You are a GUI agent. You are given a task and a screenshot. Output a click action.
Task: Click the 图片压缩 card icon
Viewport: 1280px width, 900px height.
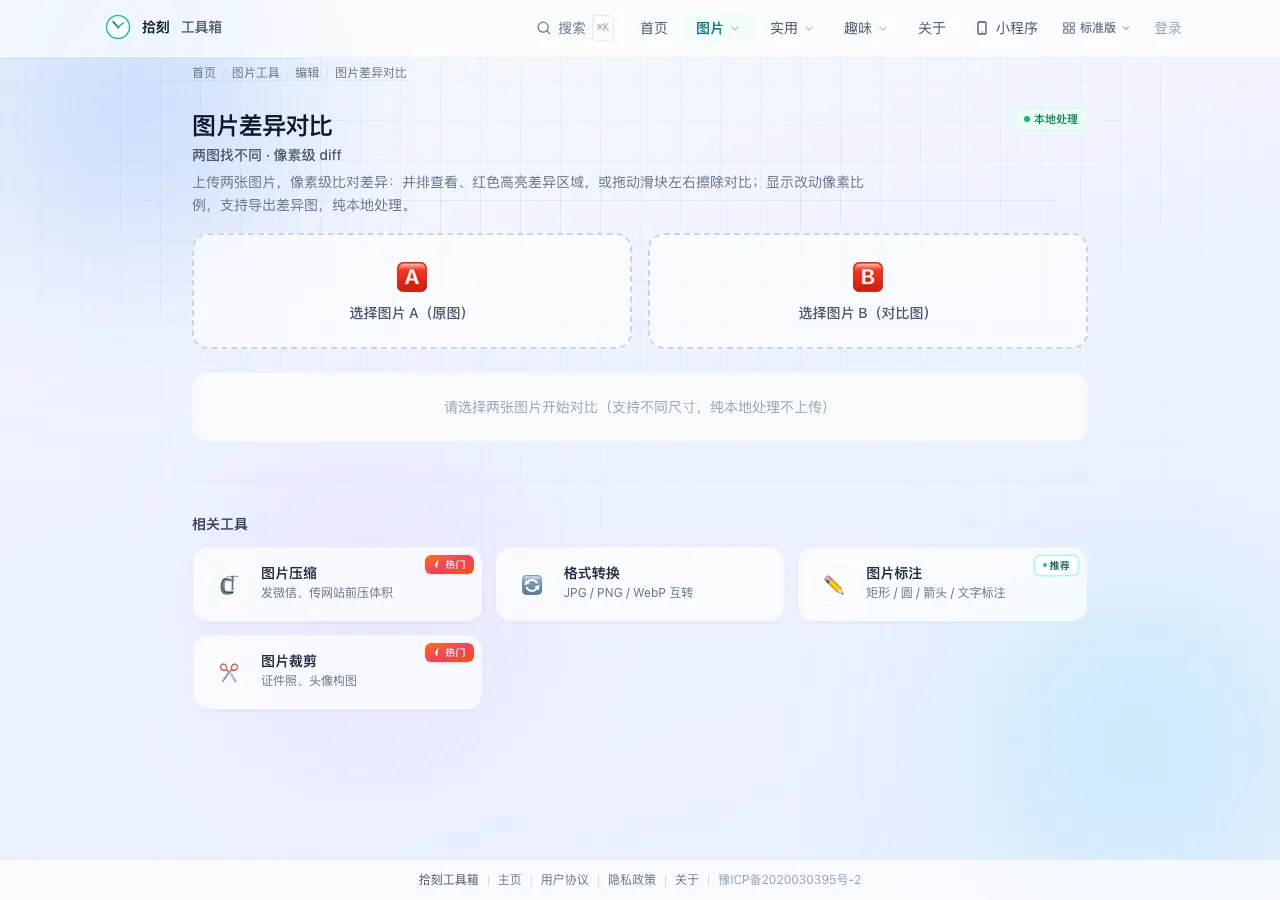[229, 584]
